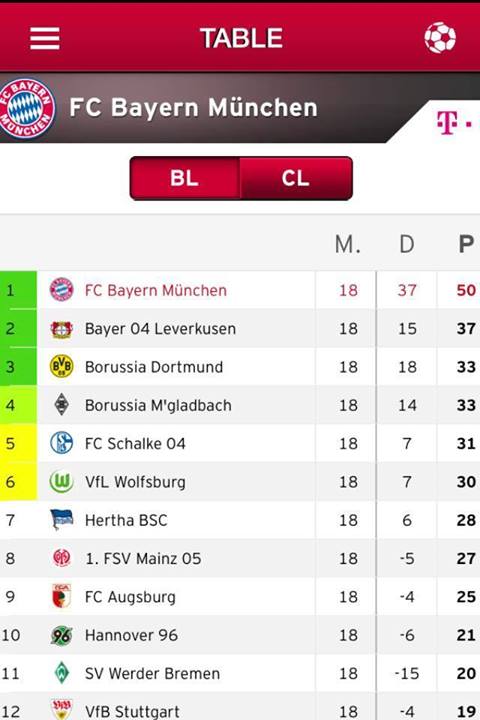The height and width of the screenshot is (720, 480).
Task: Switch to the BL table tab
Action: pos(185,178)
